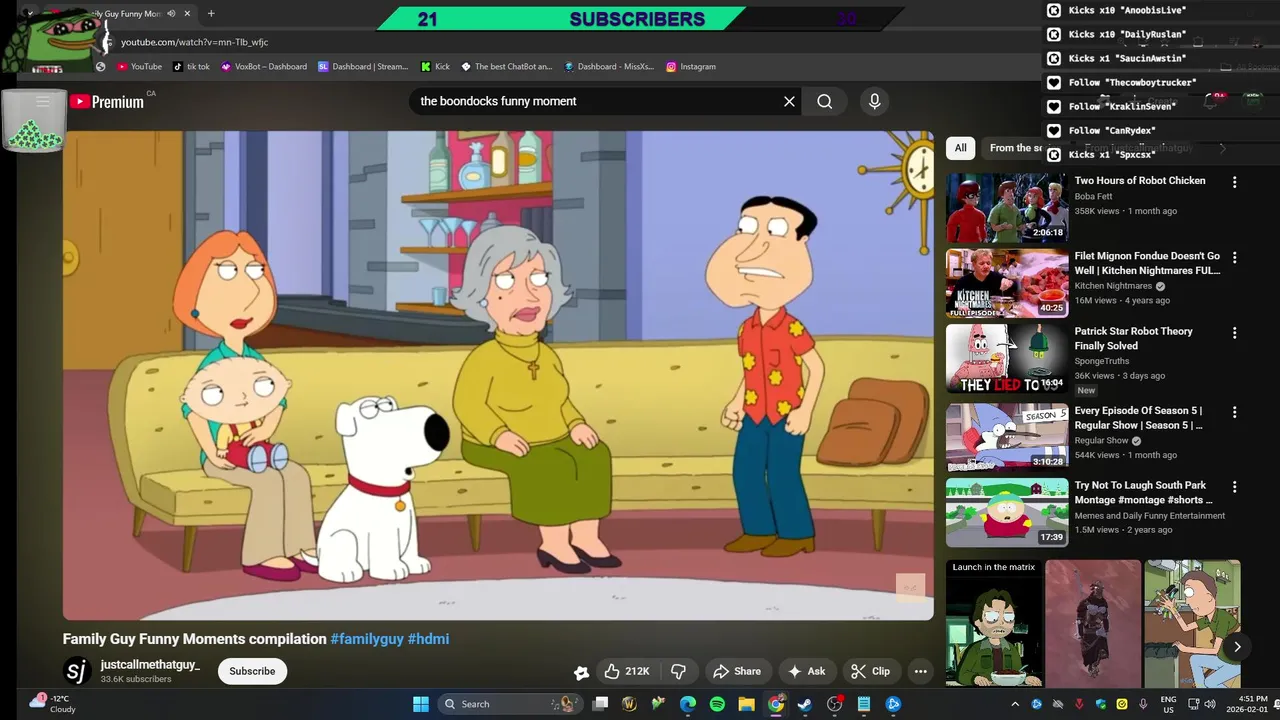Click the #hdmi hashtag
This screenshot has width=1280, height=720.
pyautogui.click(x=428, y=639)
